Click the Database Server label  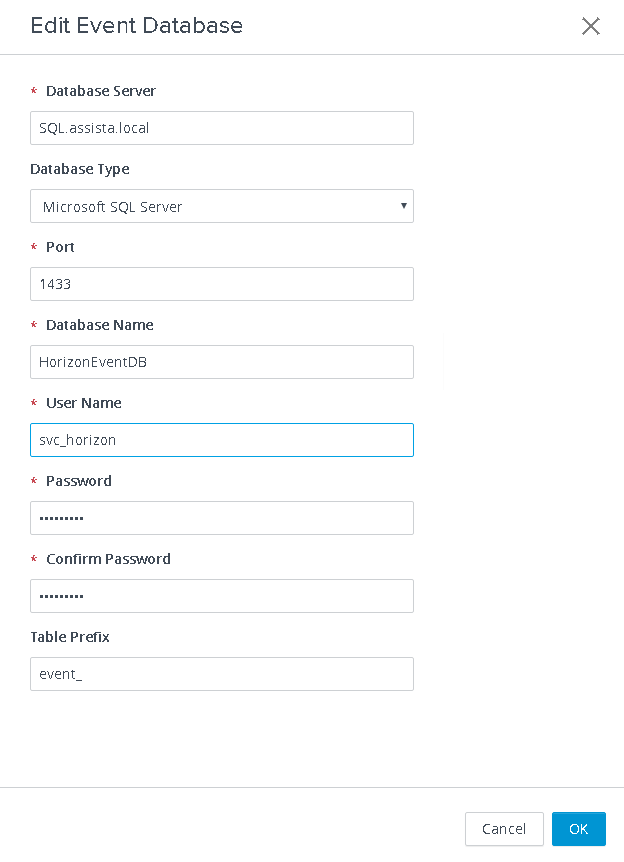click(101, 91)
